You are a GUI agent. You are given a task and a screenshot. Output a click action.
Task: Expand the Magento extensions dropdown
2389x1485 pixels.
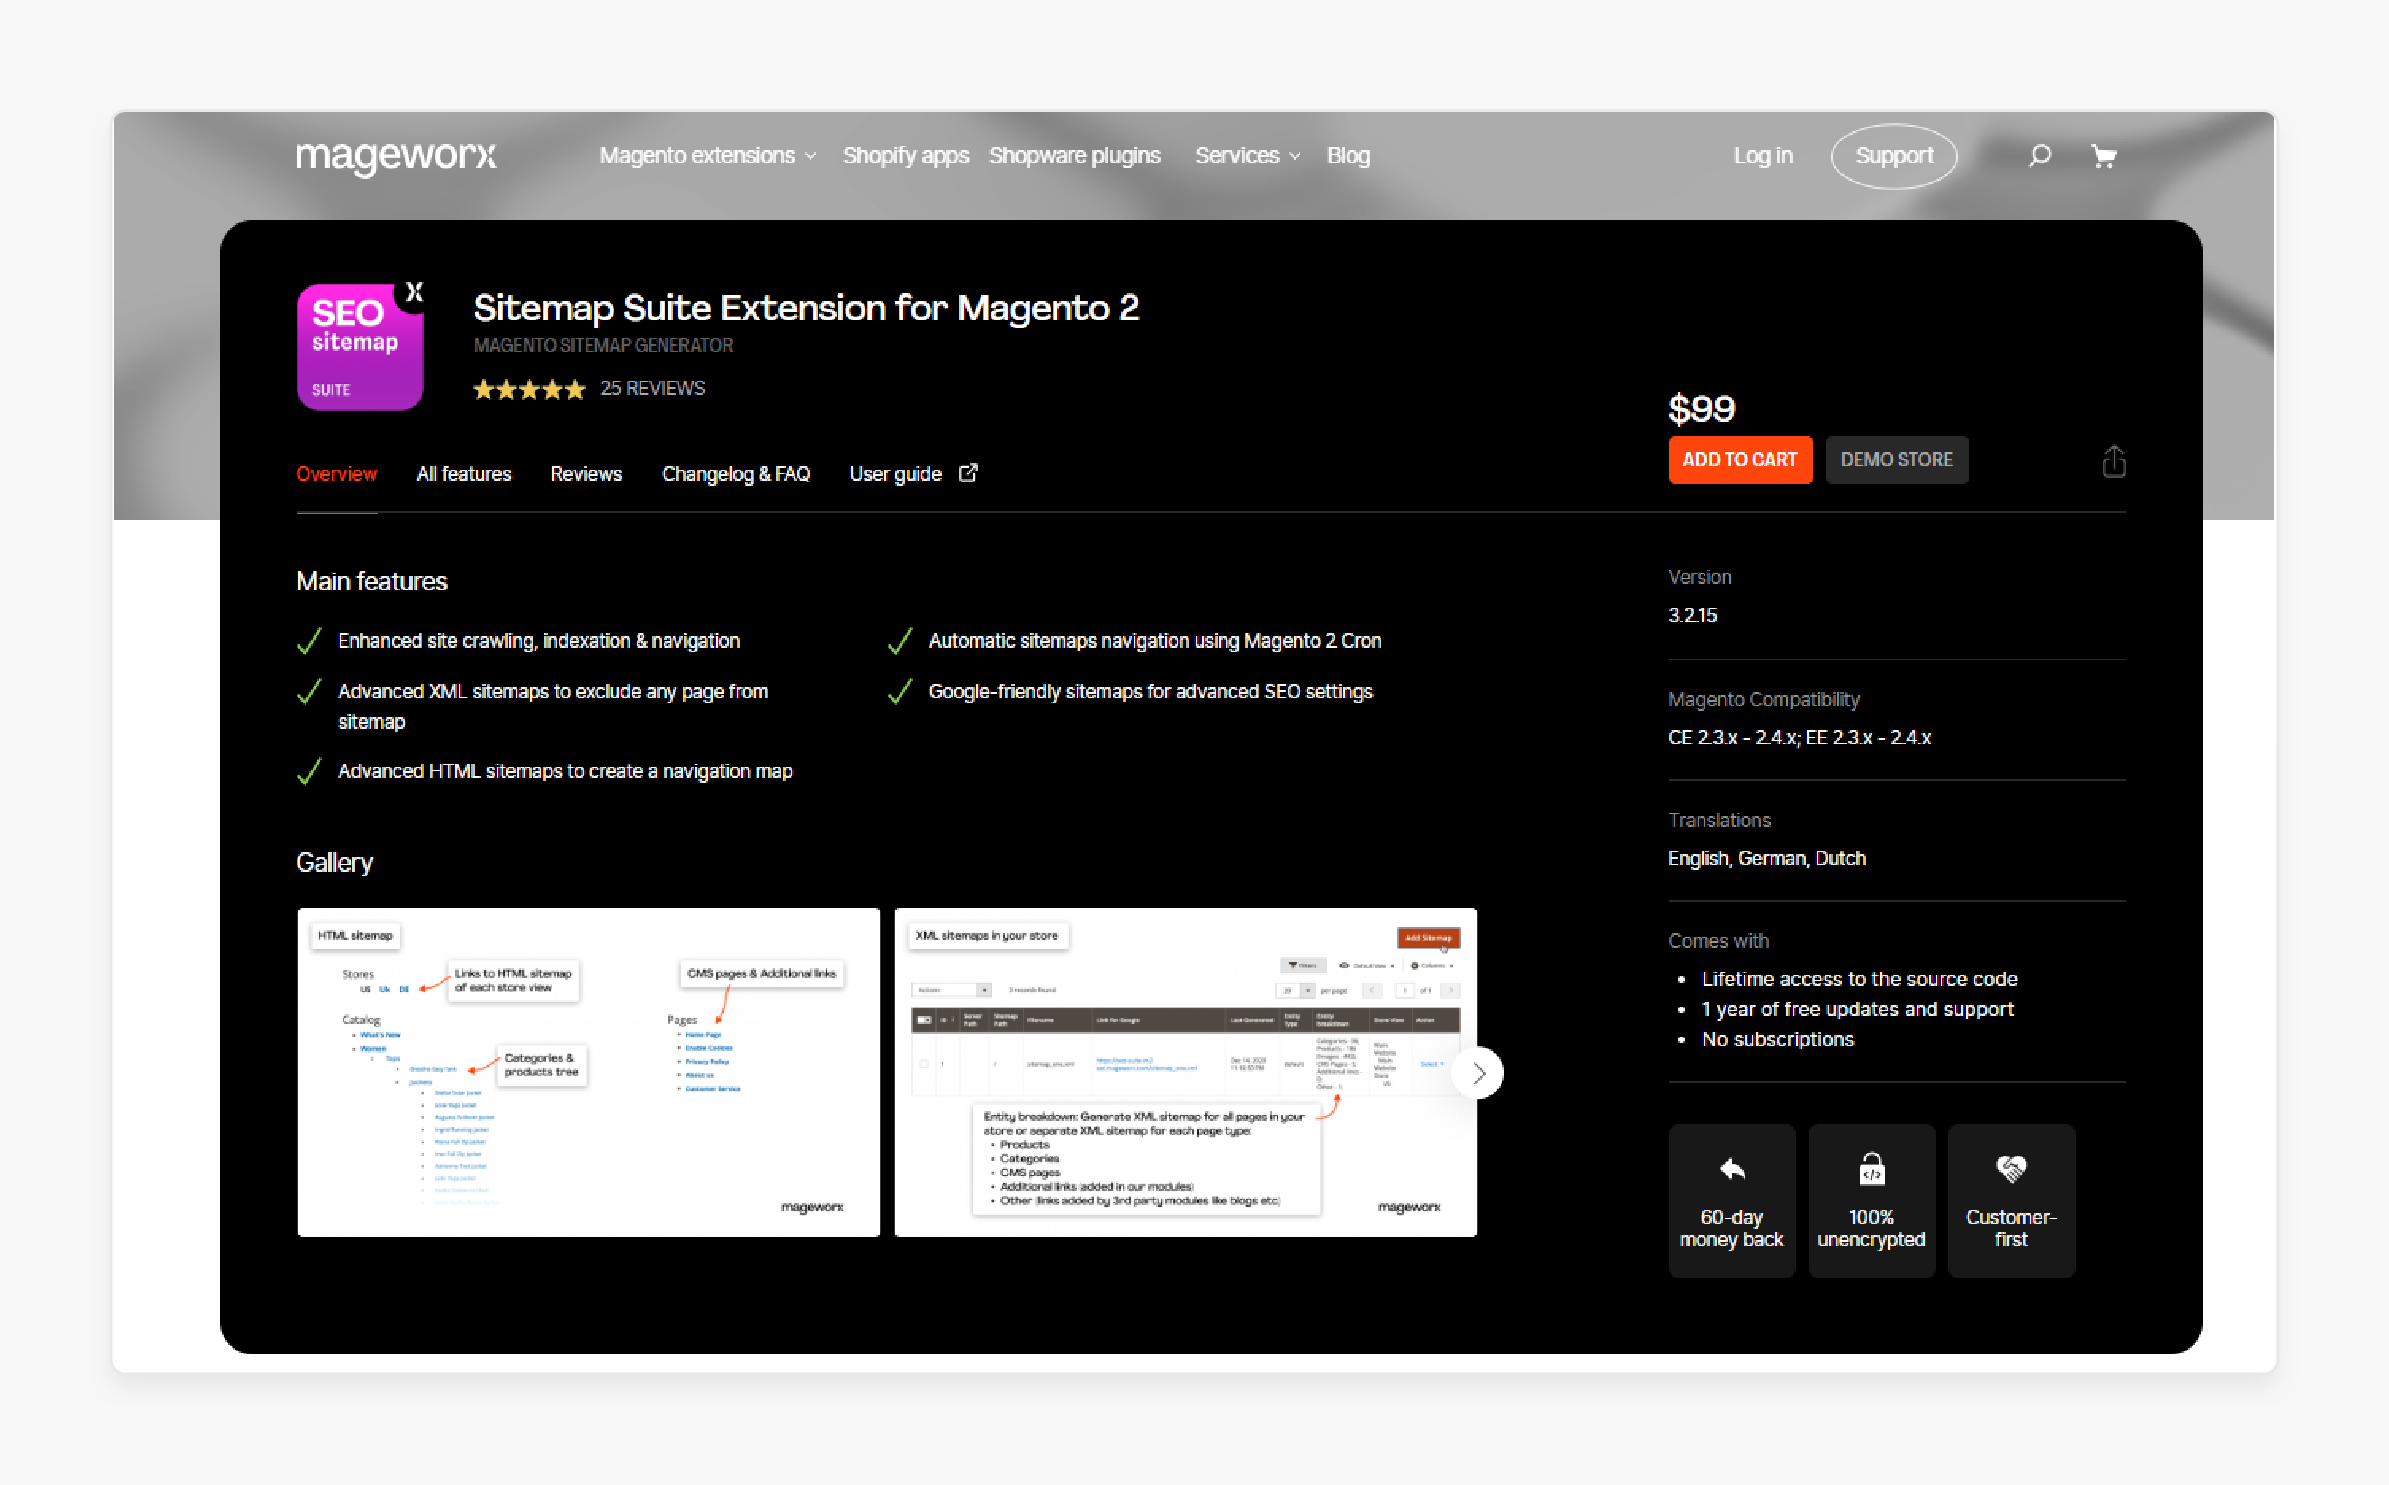click(x=708, y=156)
